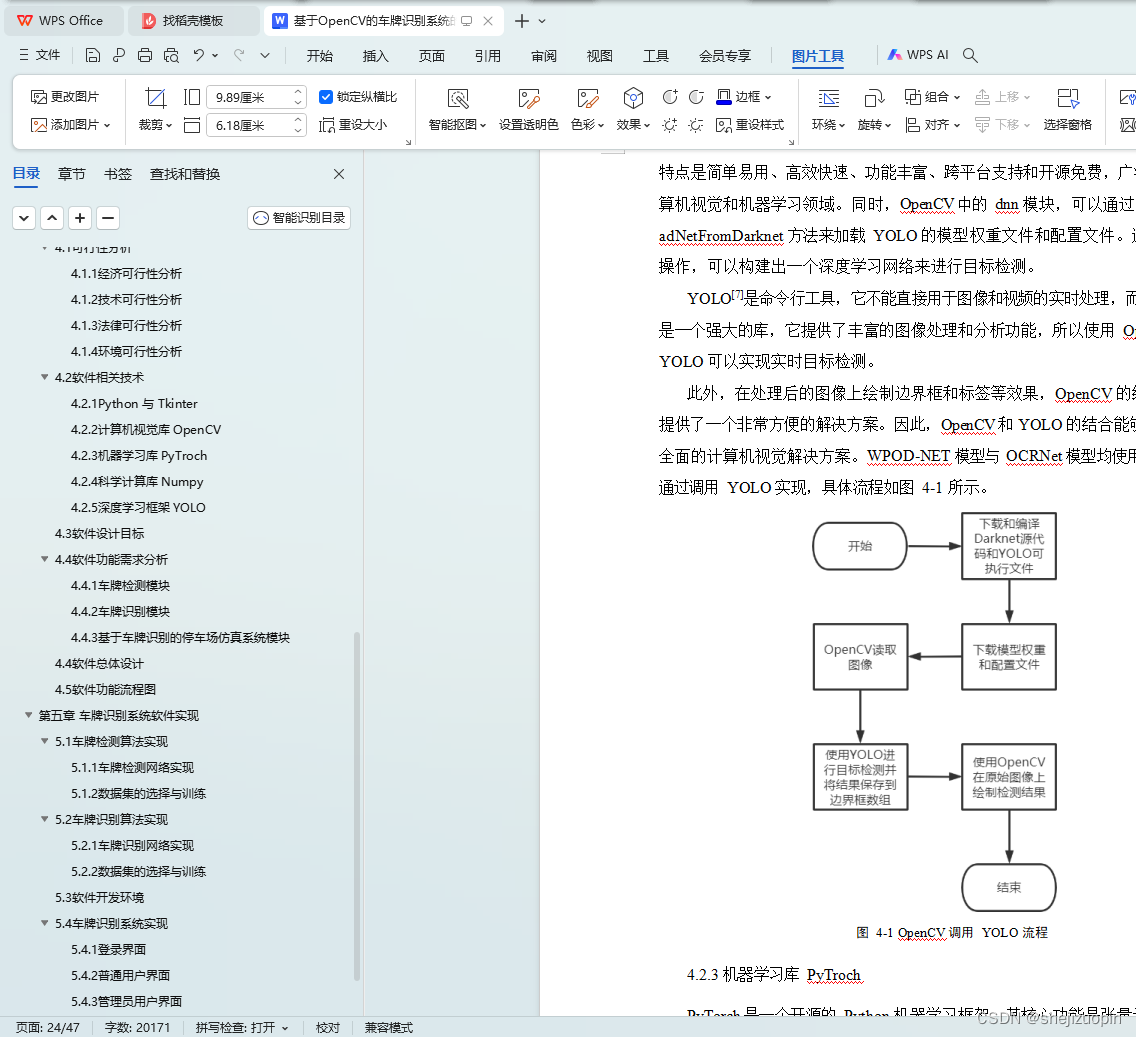Switch to the 开始 ribbon tab

tap(320, 56)
